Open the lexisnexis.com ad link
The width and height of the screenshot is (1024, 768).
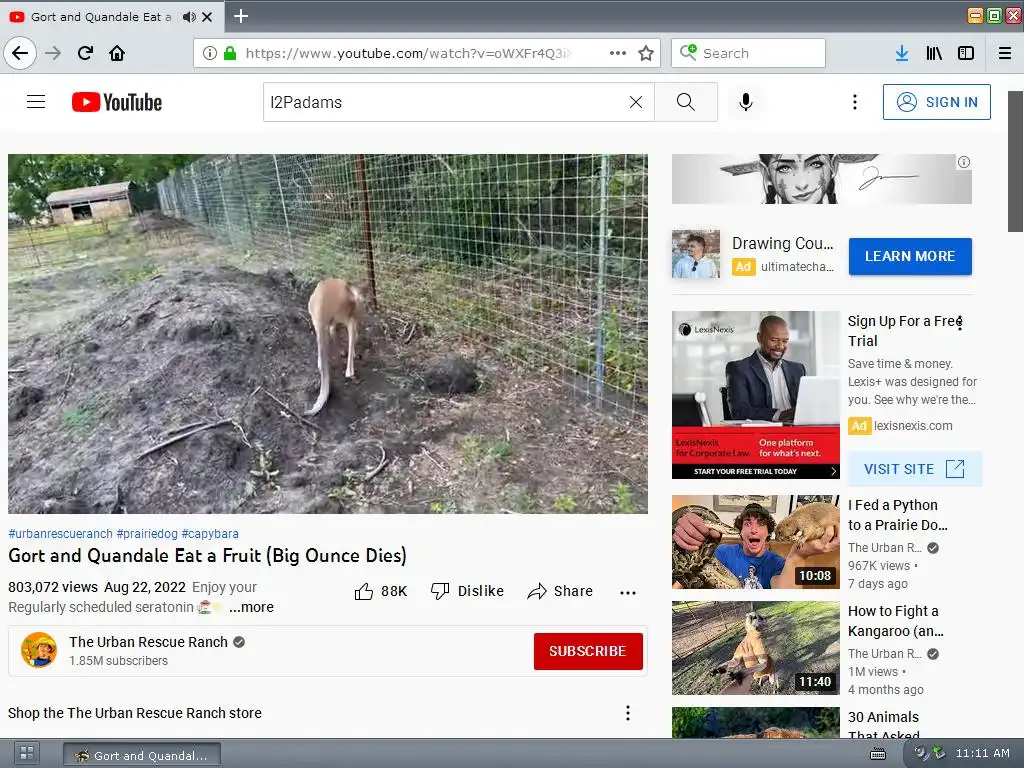pyautogui.click(x=913, y=426)
